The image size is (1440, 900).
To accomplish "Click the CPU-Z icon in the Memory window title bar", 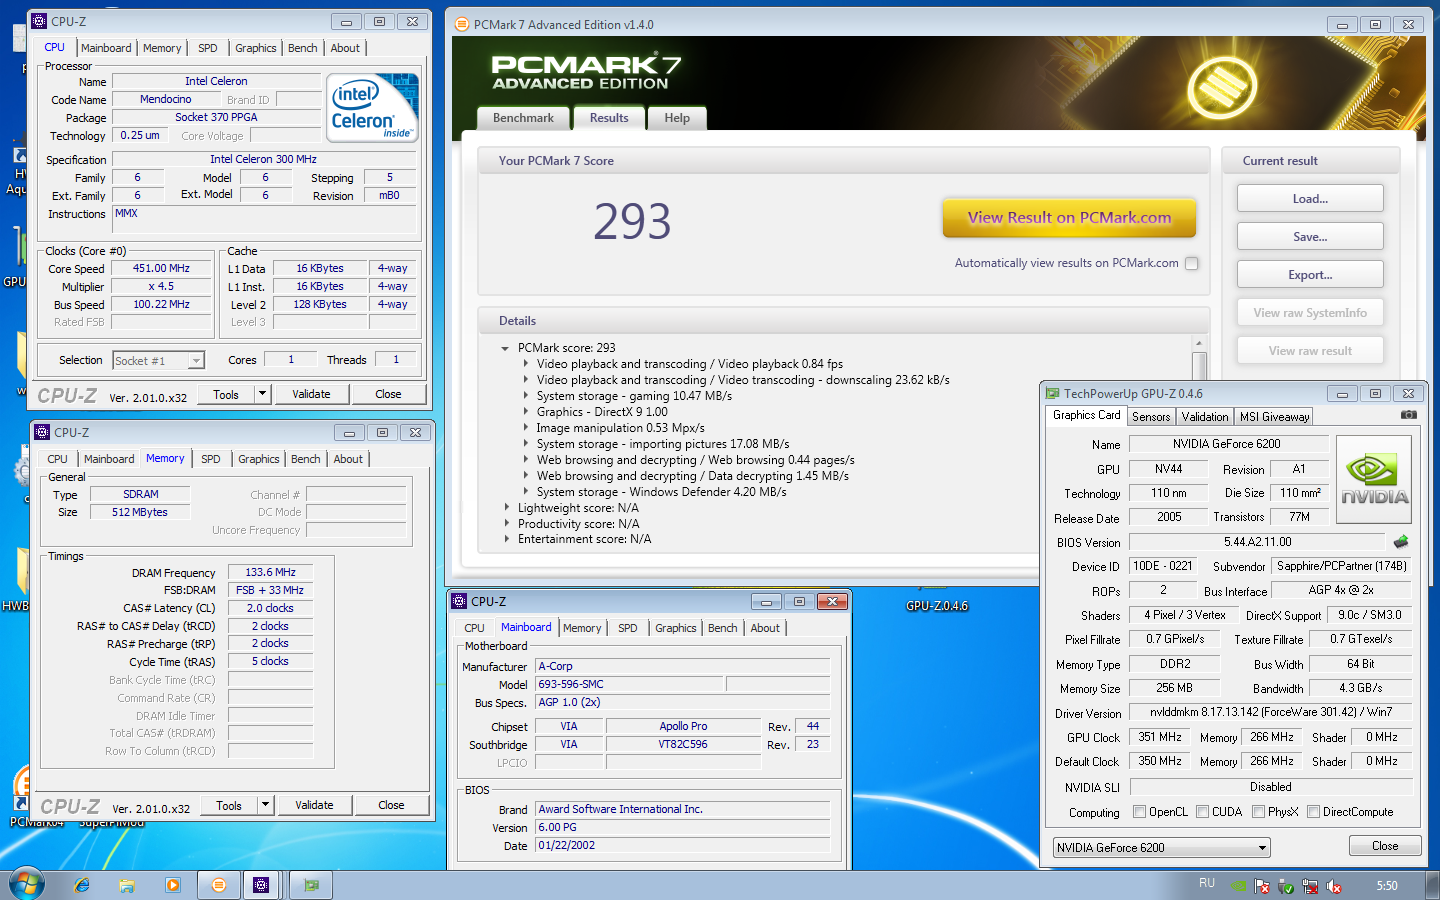I will coord(42,432).
